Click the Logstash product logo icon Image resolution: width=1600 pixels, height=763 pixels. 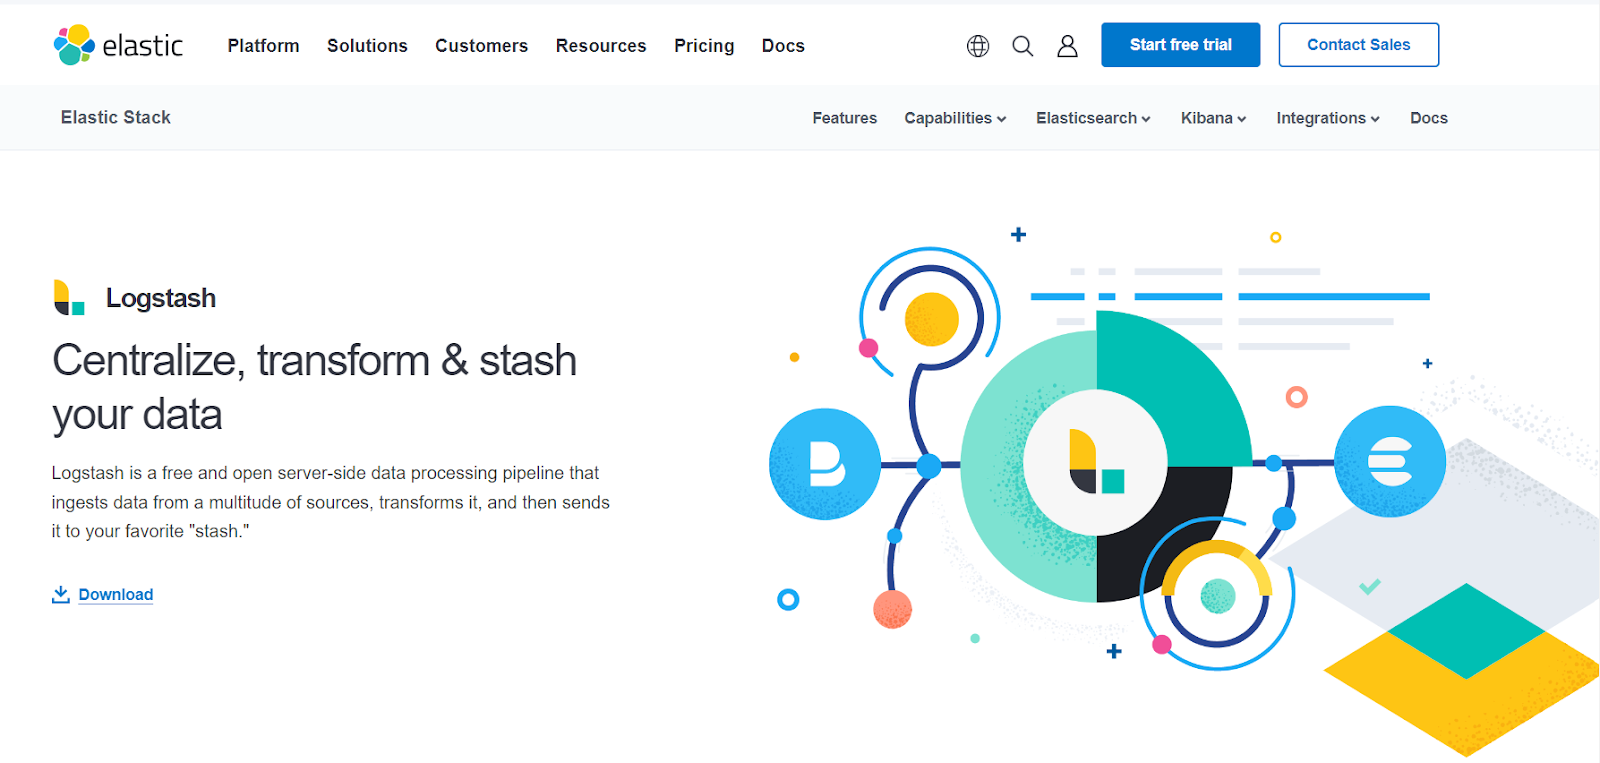[69, 297]
